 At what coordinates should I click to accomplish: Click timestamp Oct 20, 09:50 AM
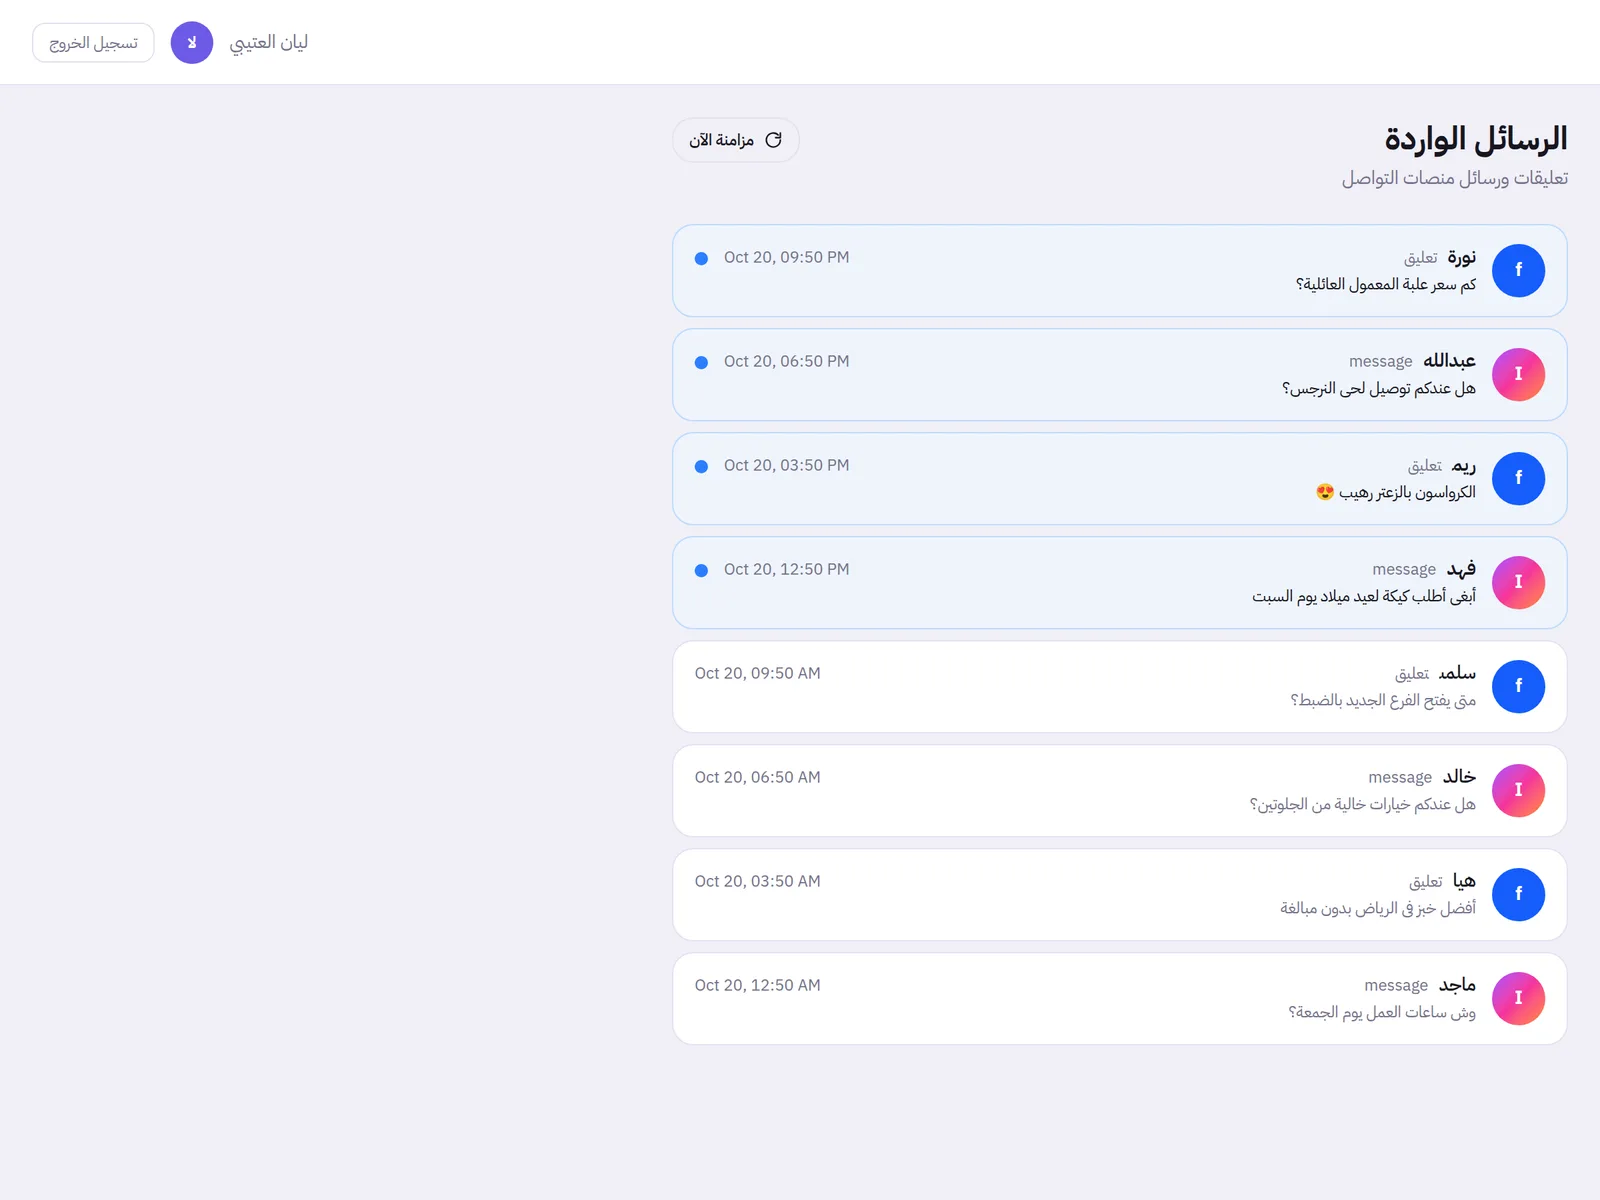click(x=758, y=673)
